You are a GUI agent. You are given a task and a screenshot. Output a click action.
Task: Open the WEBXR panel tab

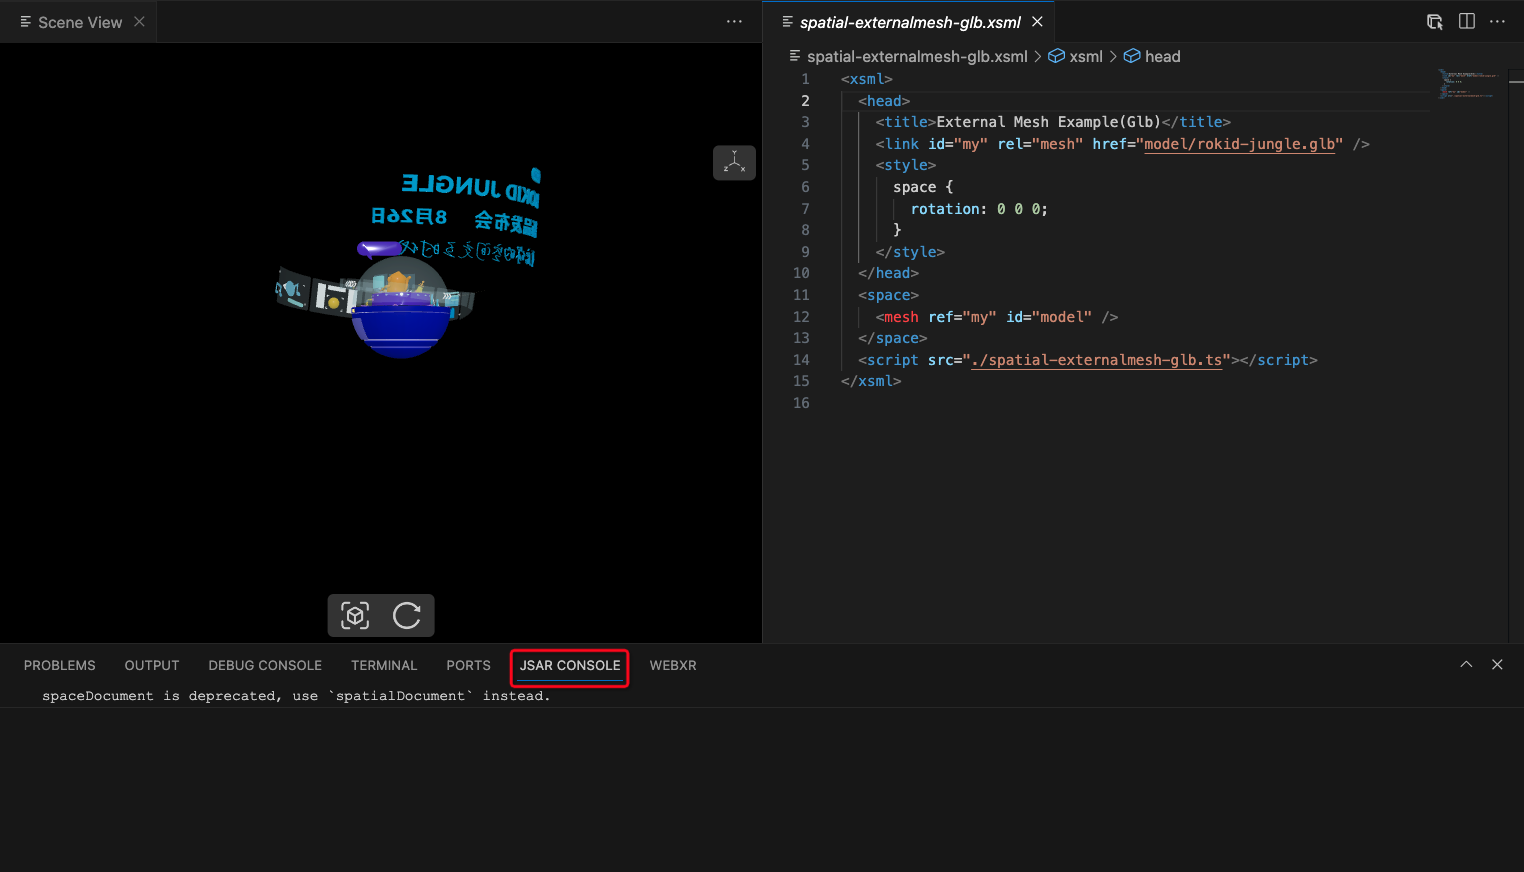pyautogui.click(x=673, y=666)
